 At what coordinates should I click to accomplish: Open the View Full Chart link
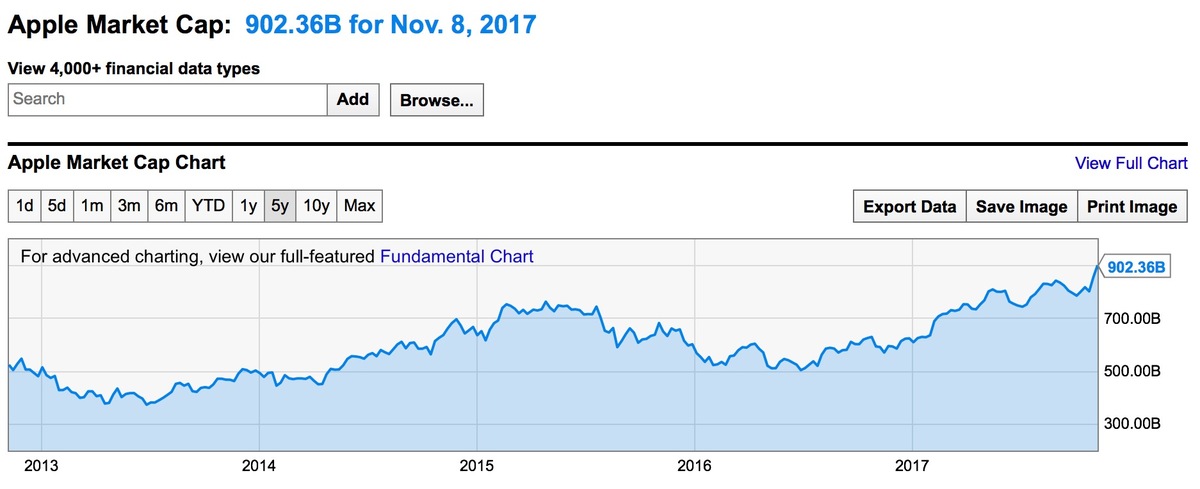1131,163
